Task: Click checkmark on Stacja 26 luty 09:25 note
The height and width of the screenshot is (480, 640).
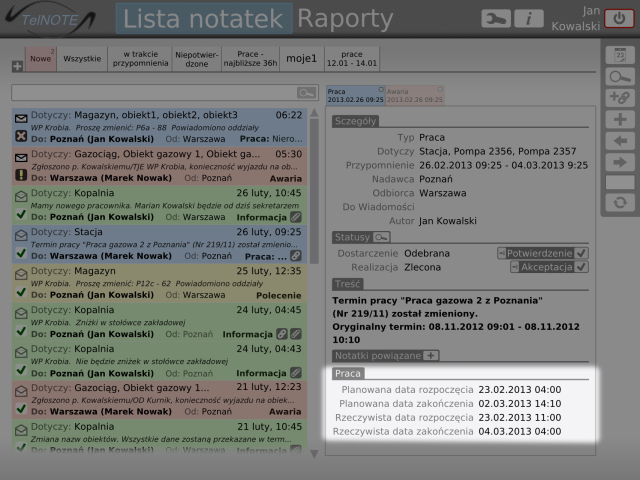Action: tap(21, 253)
